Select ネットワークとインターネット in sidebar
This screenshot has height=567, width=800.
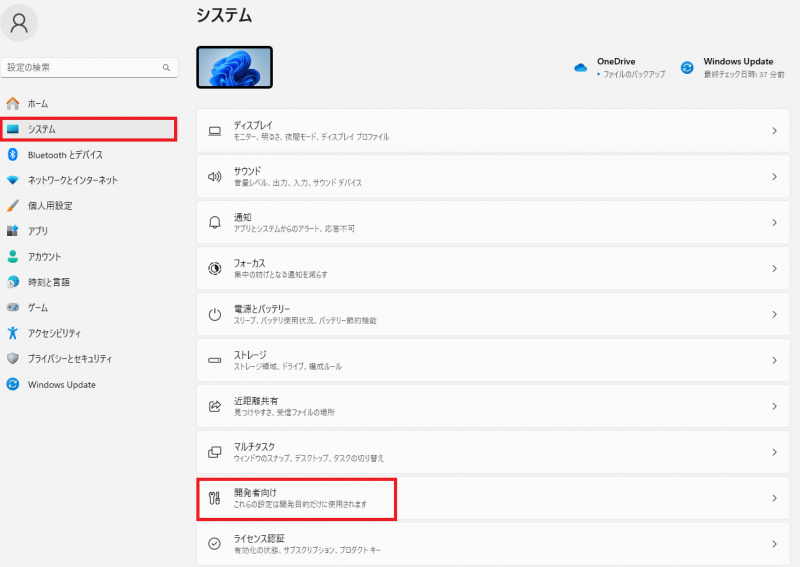(72, 180)
